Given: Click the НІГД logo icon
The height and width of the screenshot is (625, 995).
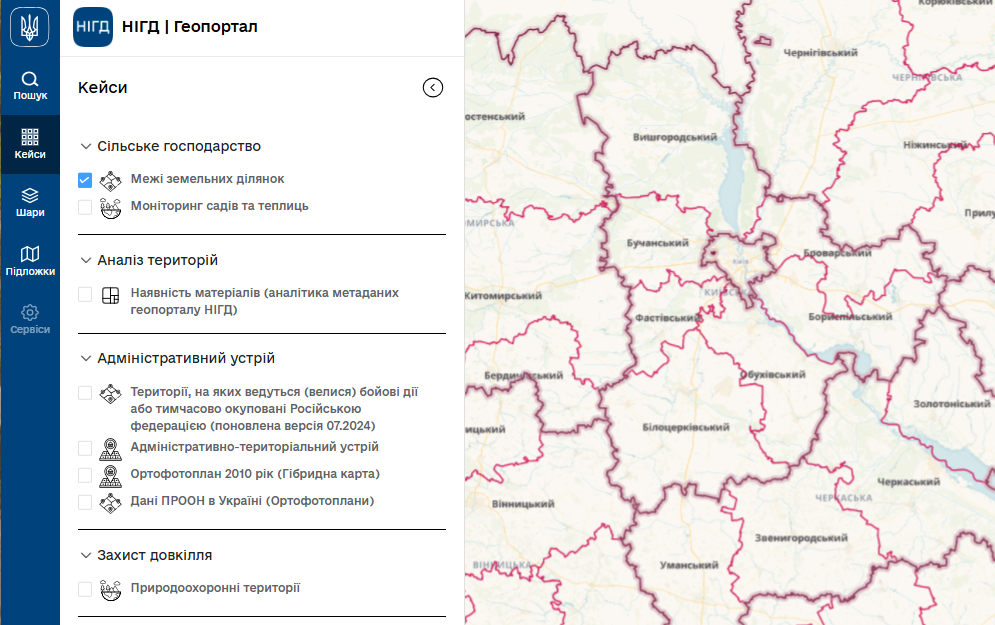Looking at the screenshot, I should 93,27.
